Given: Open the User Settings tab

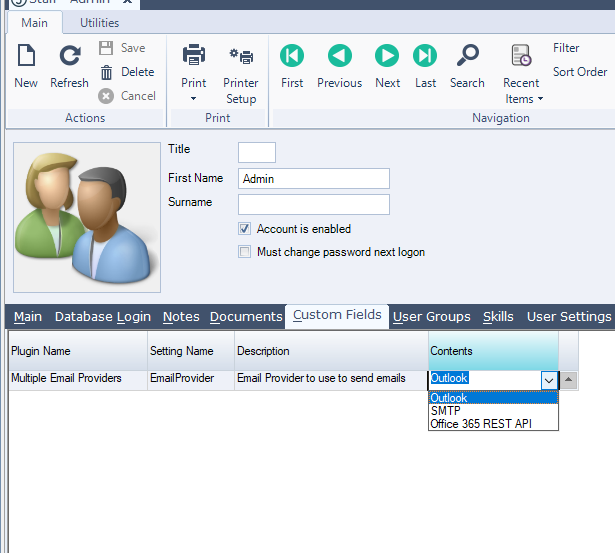Looking at the screenshot, I should [x=569, y=317].
